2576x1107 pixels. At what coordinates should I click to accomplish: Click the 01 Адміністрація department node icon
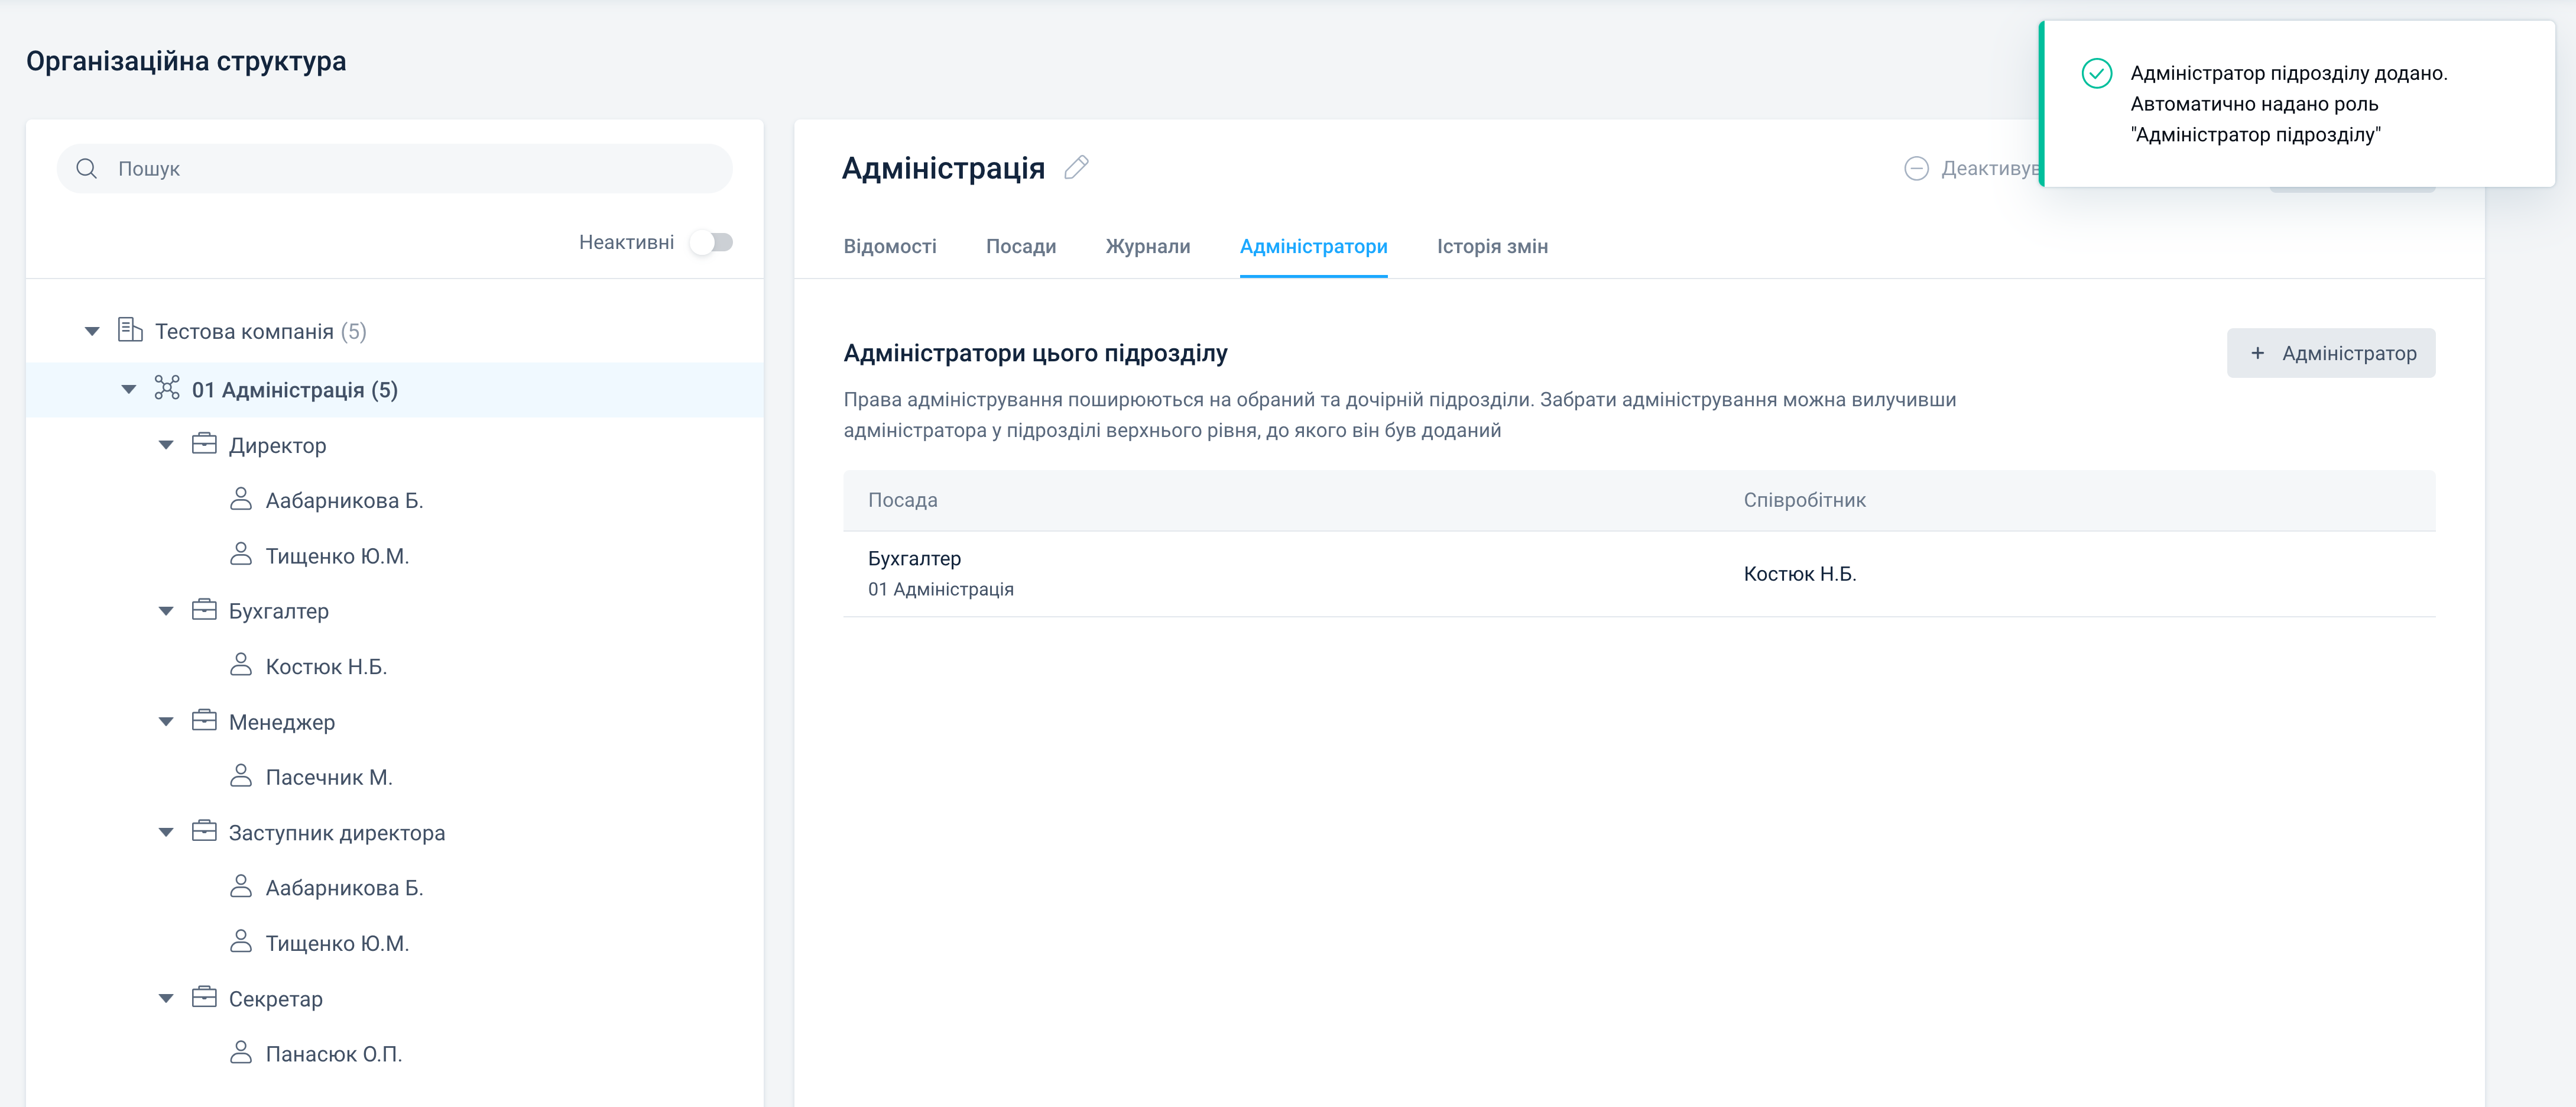pos(167,388)
